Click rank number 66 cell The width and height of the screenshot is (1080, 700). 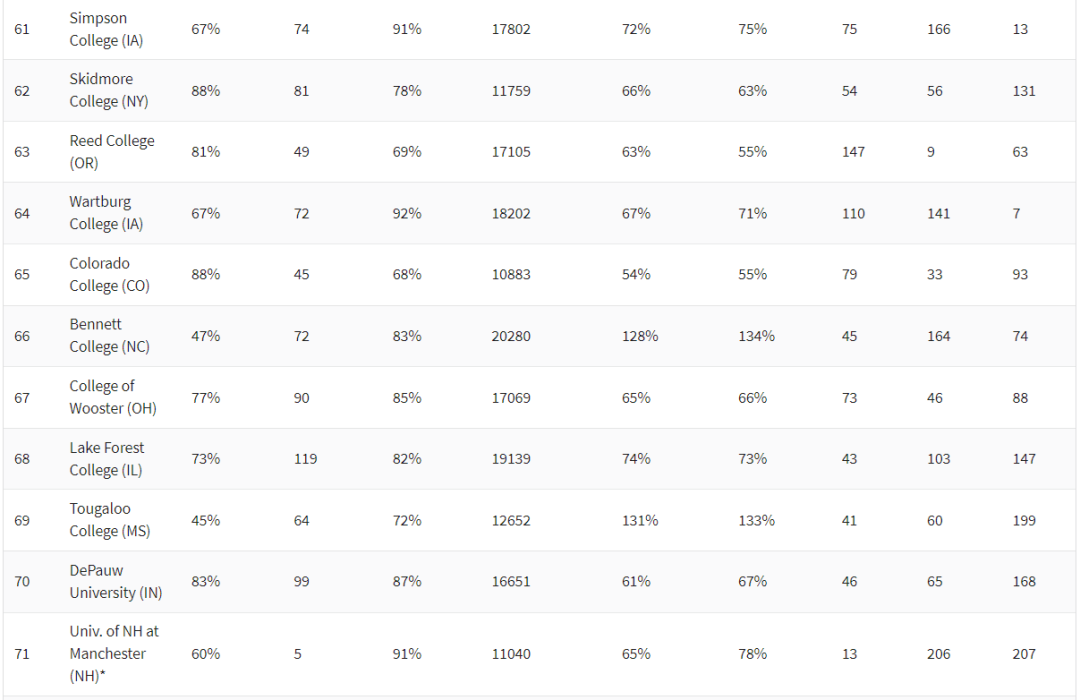22,336
